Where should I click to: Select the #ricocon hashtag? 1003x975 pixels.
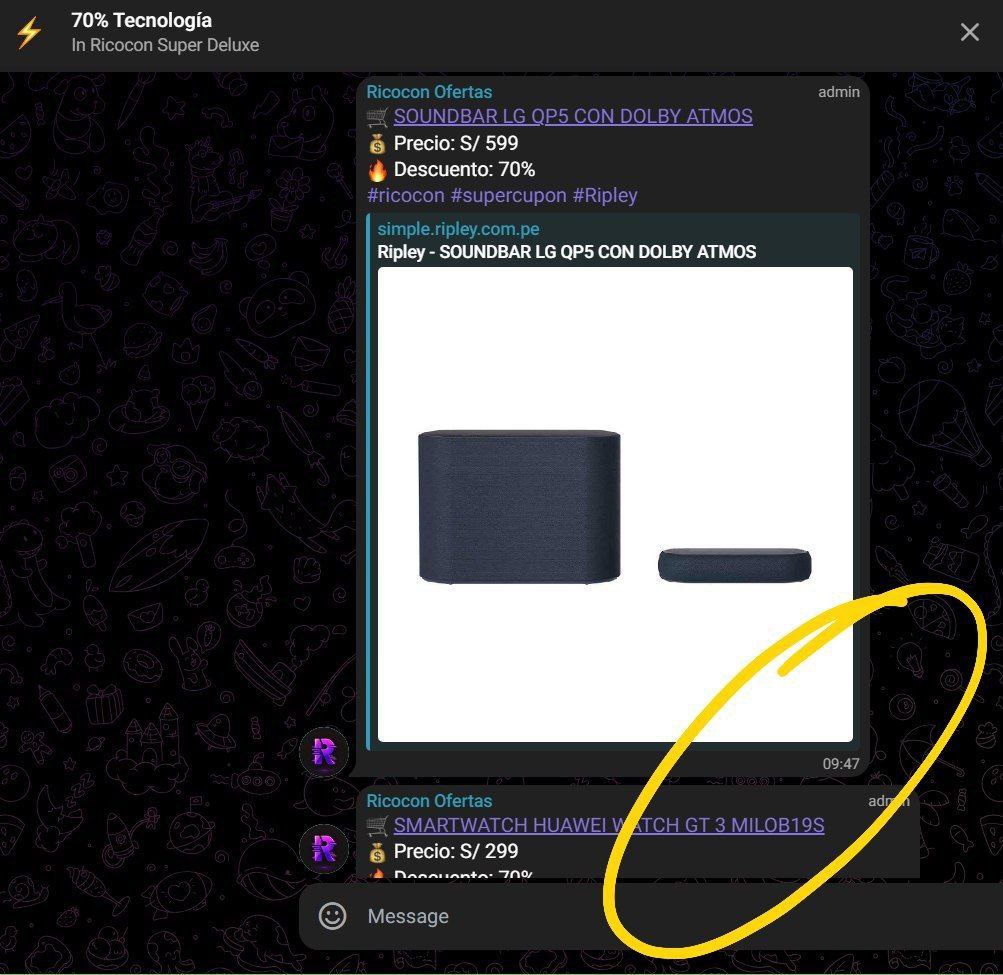406,195
